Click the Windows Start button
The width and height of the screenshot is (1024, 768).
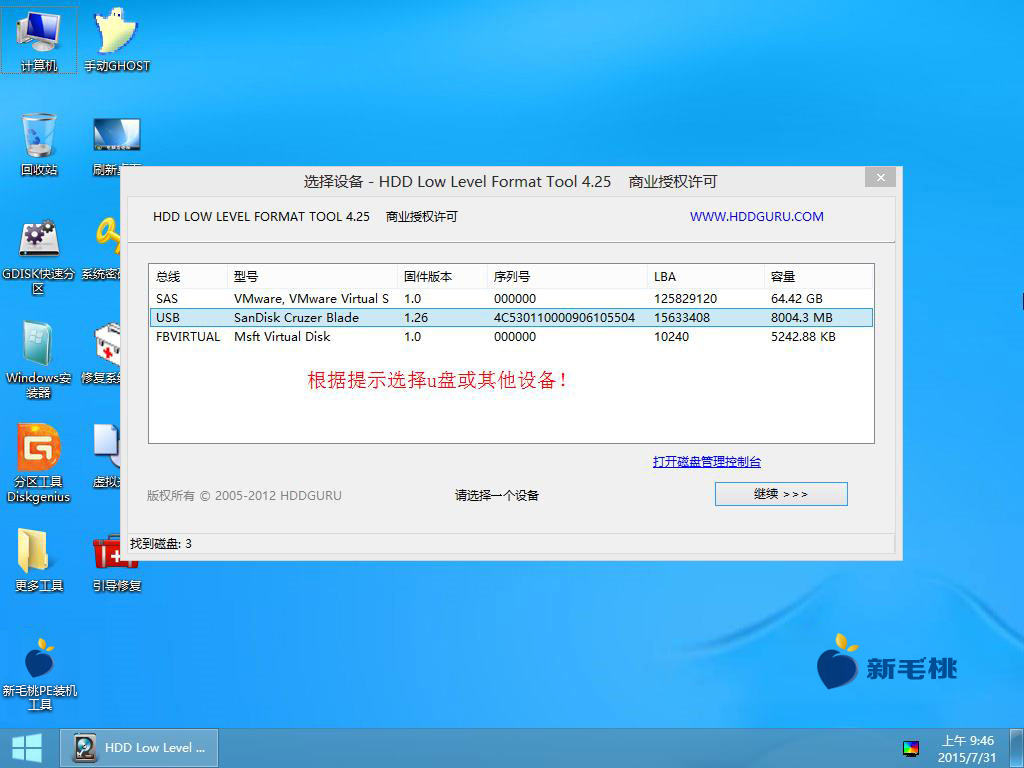click(27, 748)
